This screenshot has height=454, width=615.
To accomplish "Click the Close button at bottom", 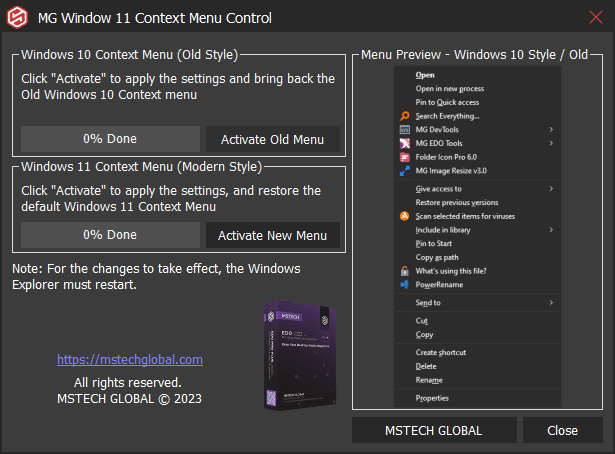I will tap(562, 430).
